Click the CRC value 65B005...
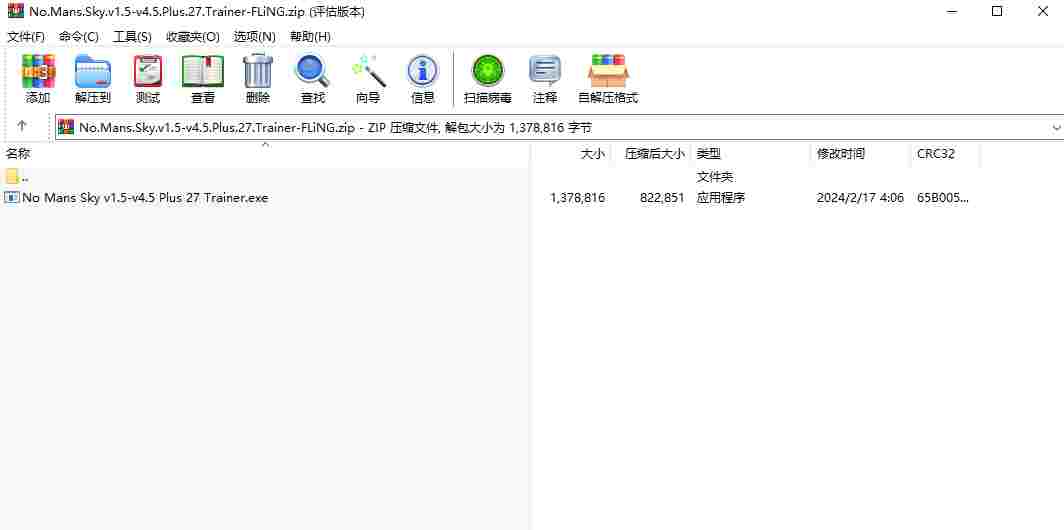 click(942, 198)
